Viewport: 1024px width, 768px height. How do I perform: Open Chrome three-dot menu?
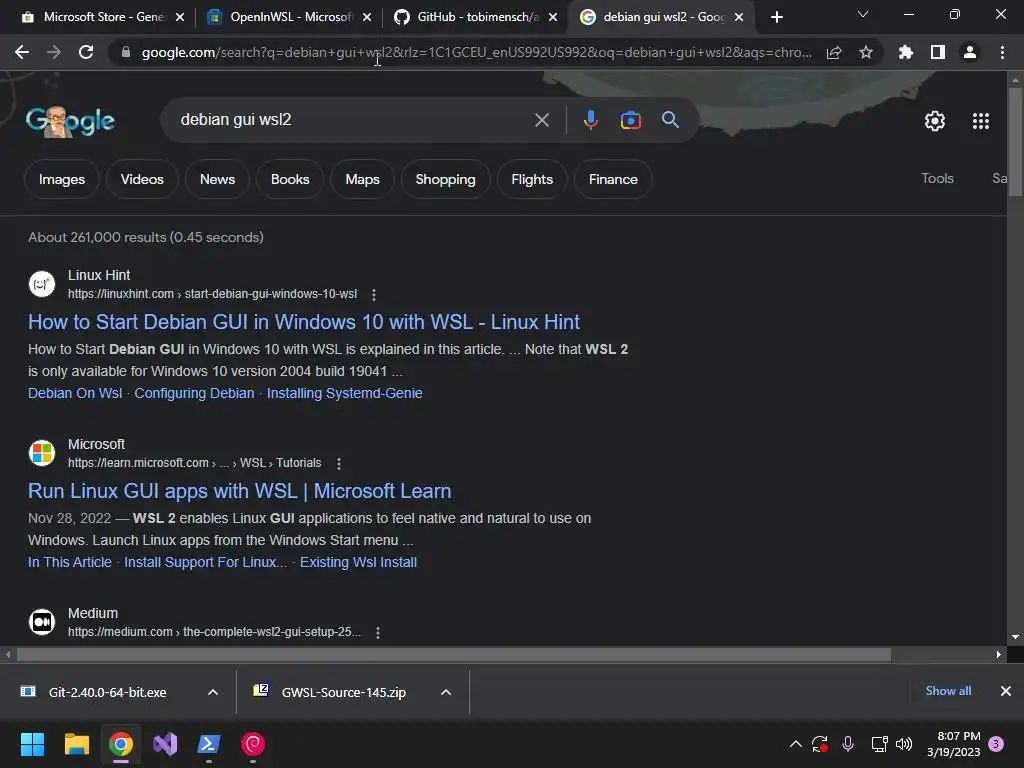point(1002,52)
